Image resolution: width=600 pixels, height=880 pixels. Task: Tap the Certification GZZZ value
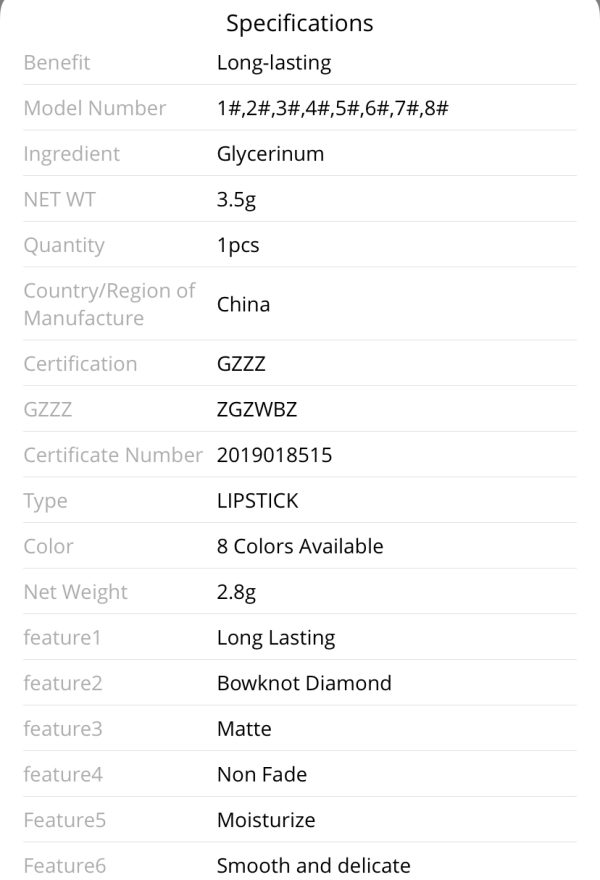pyautogui.click(x=241, y=364)
